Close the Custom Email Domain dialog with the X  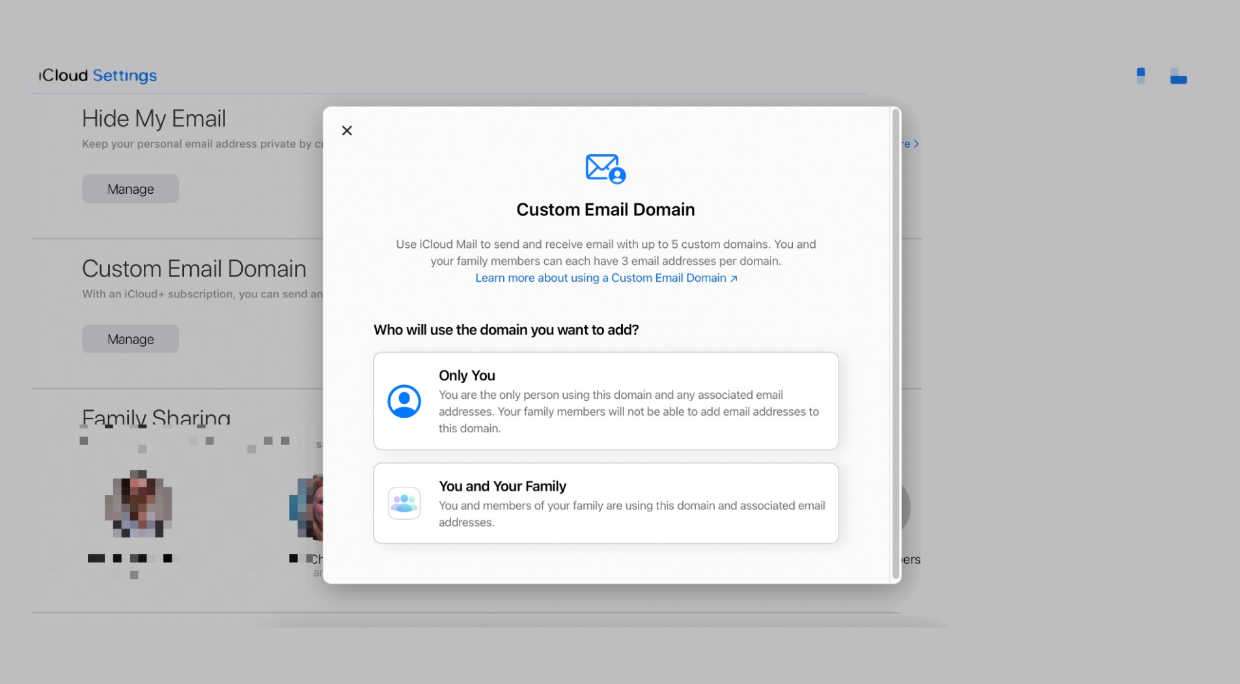point(347,130)
